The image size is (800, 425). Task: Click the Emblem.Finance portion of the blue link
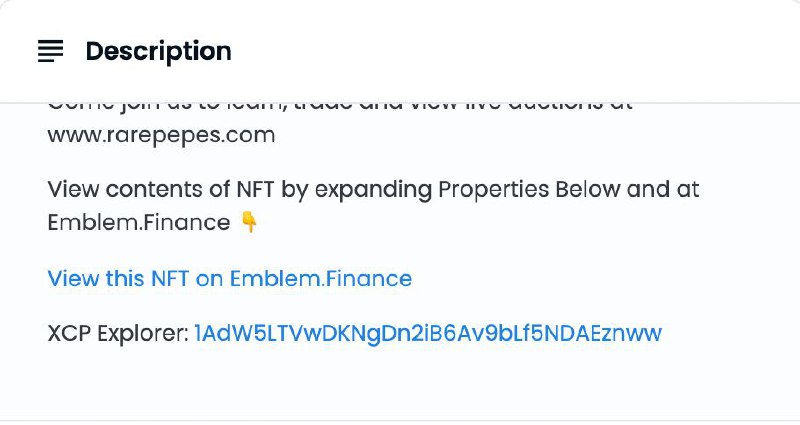click(x=320, y=279)
